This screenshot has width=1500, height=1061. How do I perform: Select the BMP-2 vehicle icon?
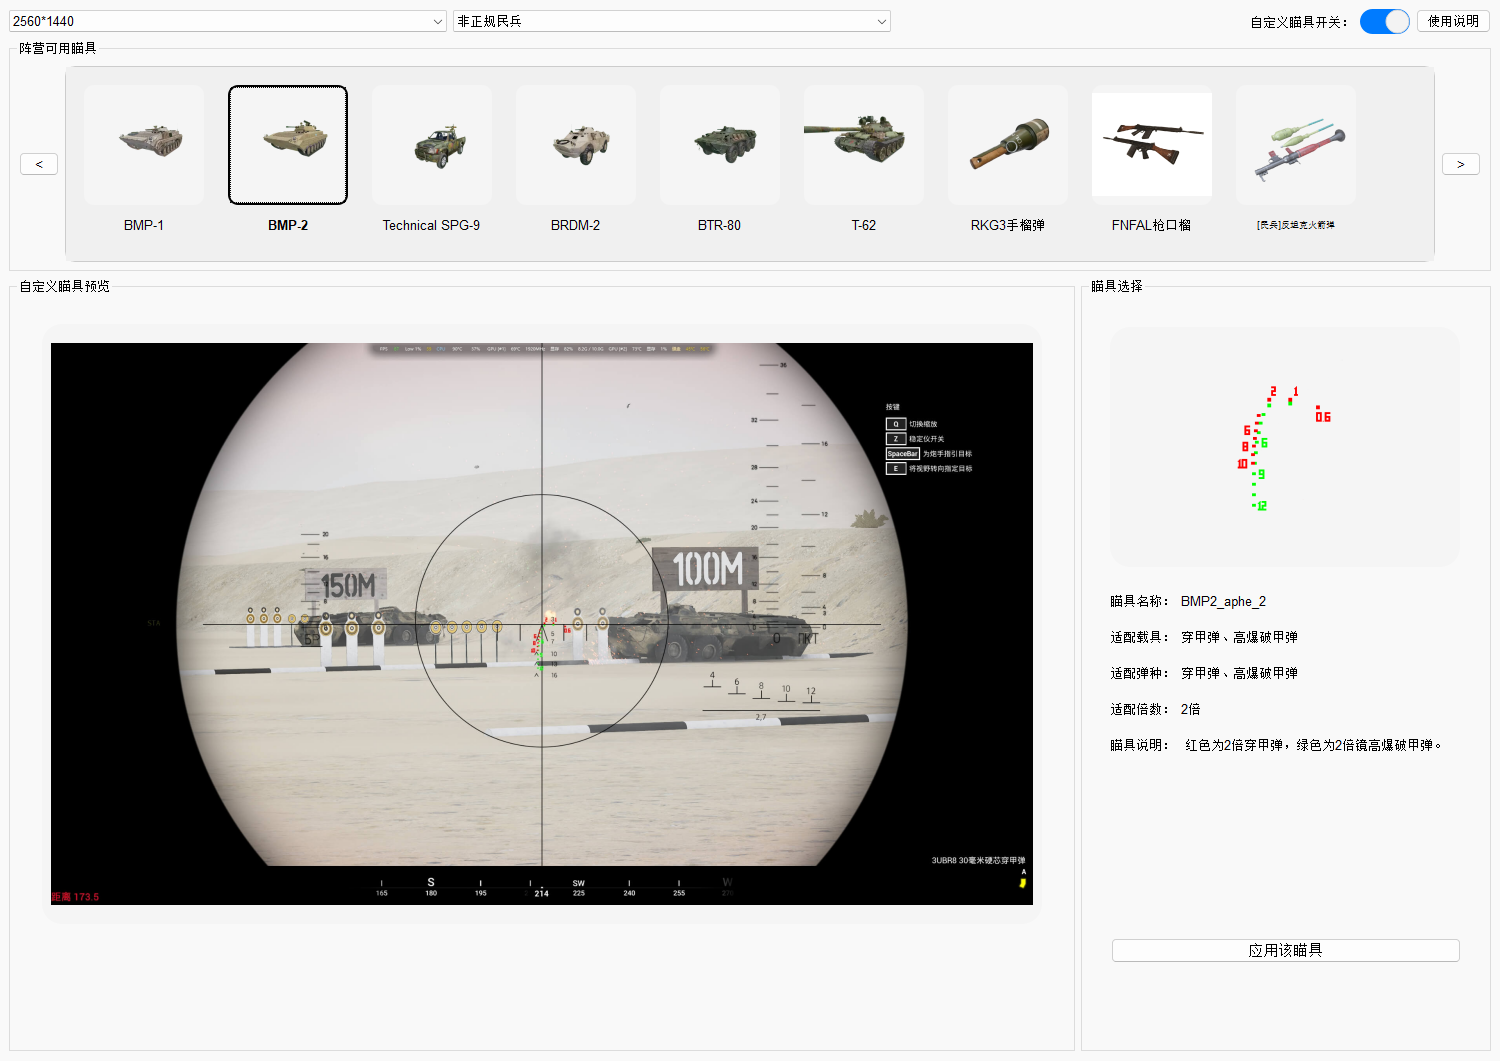tap(288, 145)
